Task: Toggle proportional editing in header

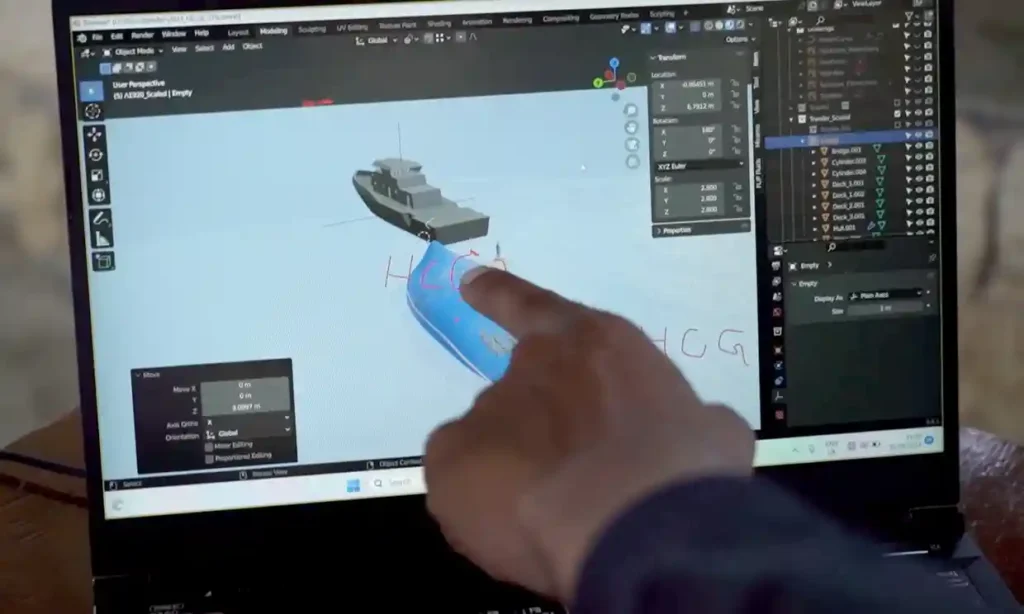Action: [x=461, y=38]
